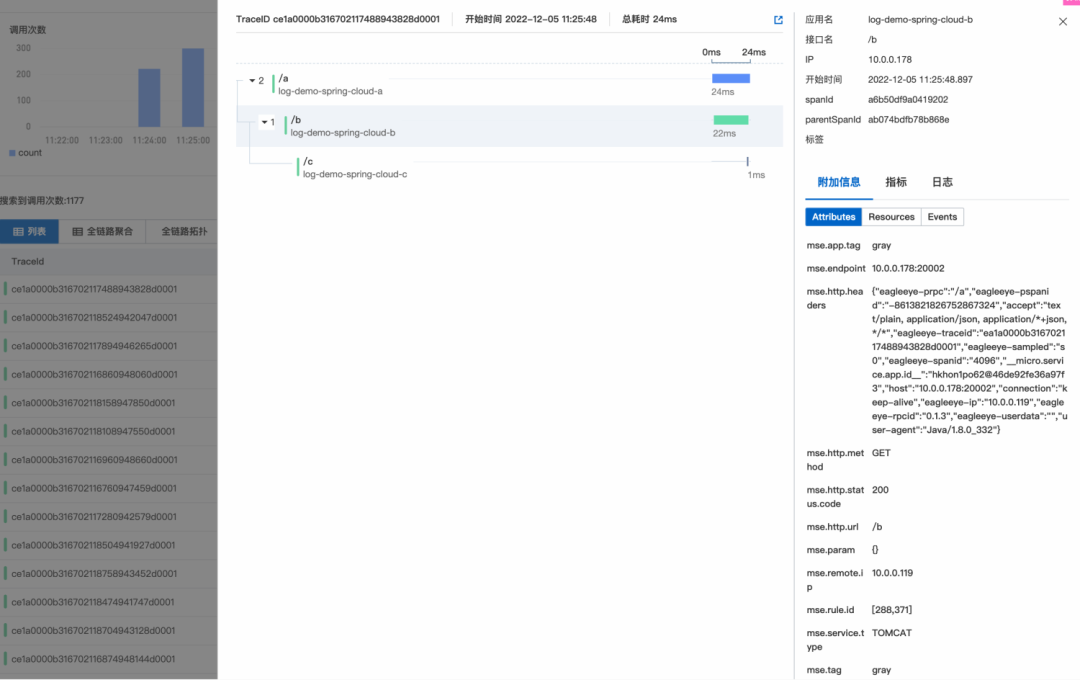Select the /c span row

coord(509,167)
